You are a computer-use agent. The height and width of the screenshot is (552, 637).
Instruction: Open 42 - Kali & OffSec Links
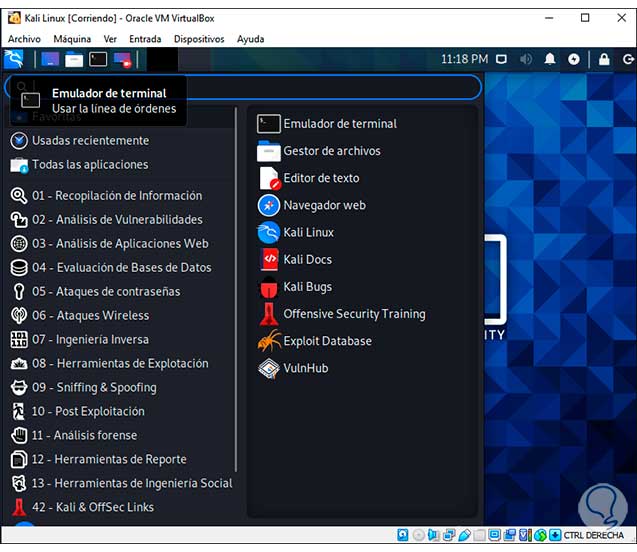coord(82,507)
